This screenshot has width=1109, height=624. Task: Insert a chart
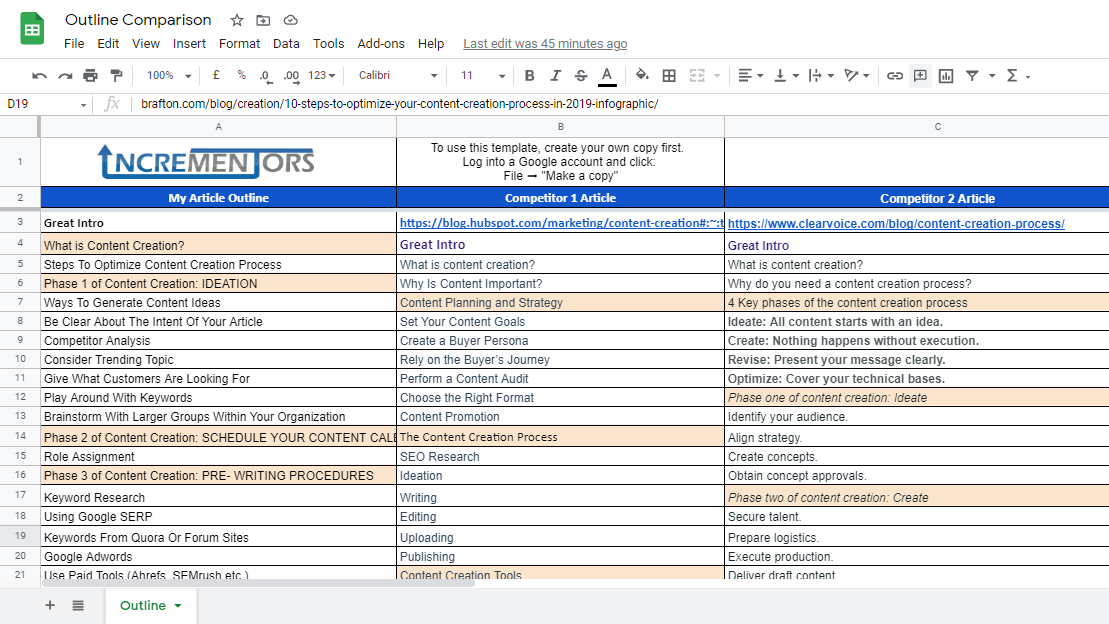[x=945, y=75]
